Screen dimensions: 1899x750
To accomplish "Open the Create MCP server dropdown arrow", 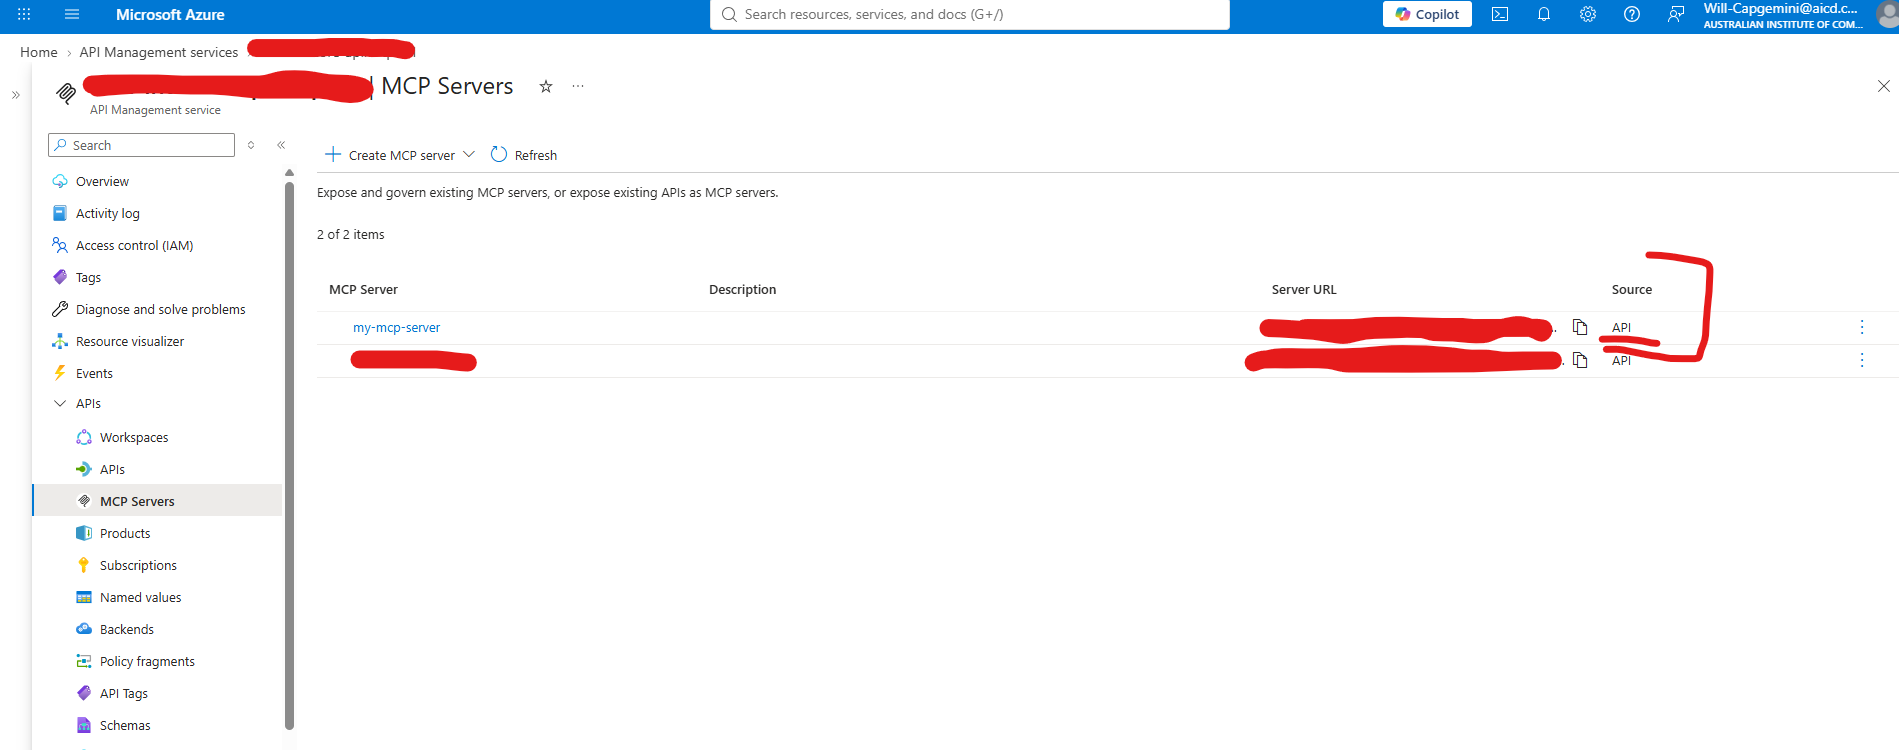I will tap(469, 154).
